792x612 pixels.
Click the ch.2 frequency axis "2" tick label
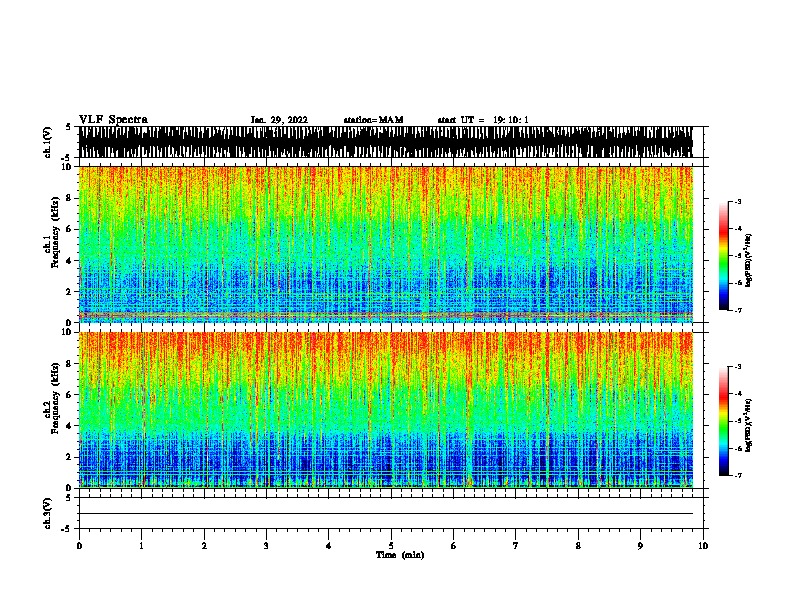point(69,457)
